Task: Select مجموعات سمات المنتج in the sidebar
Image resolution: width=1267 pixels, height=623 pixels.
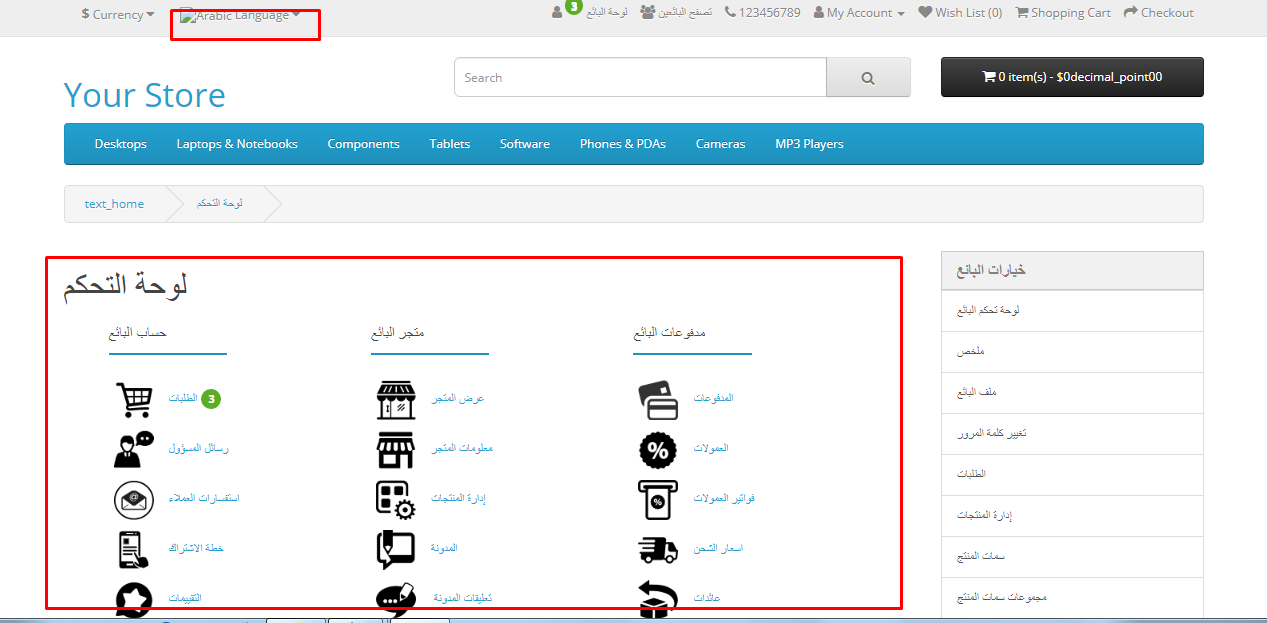Action: (1072, 598)
